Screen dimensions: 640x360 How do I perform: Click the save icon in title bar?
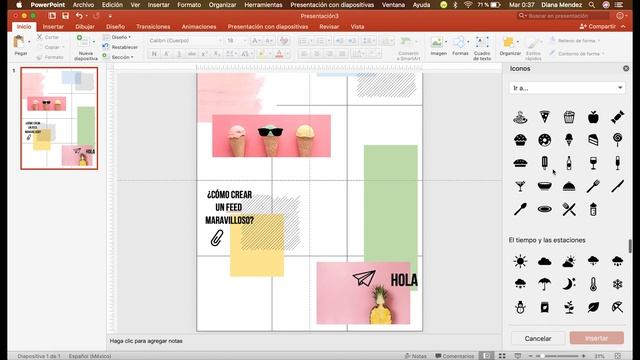coord(65,16)
